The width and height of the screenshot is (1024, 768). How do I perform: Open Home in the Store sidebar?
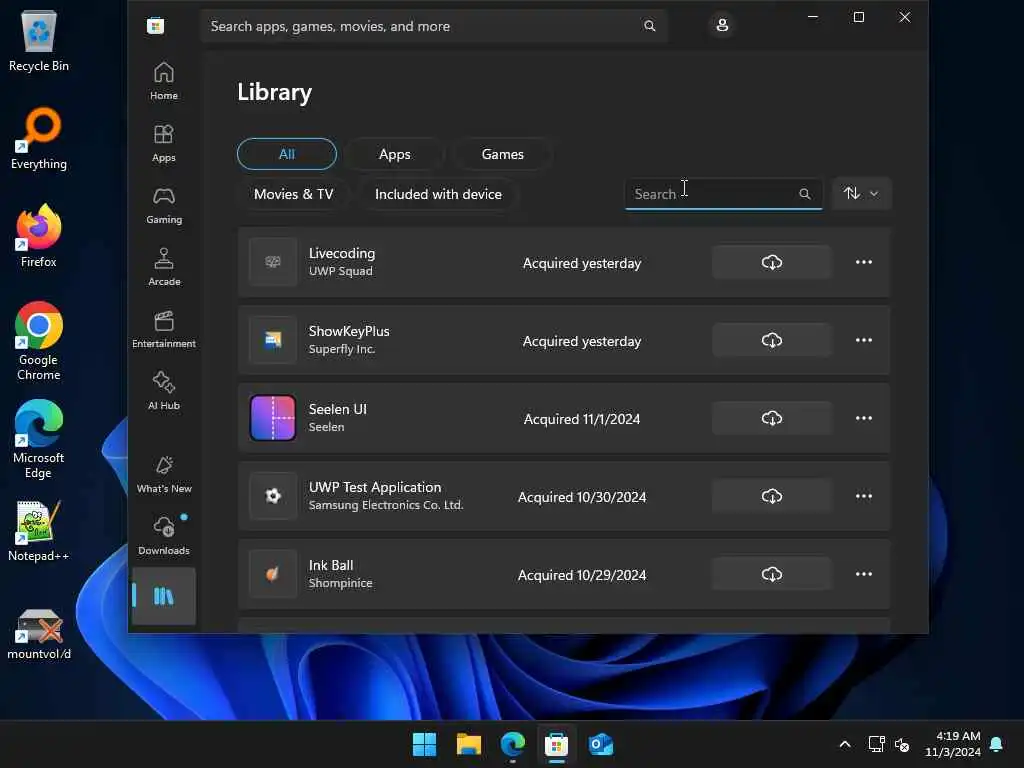pos(163,82)
